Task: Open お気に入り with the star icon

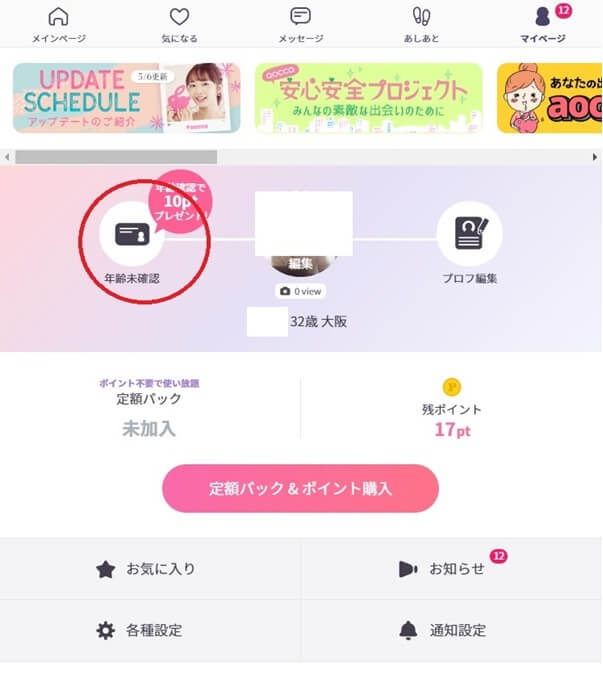Action: pyautogui.click(x=150, y=569)
